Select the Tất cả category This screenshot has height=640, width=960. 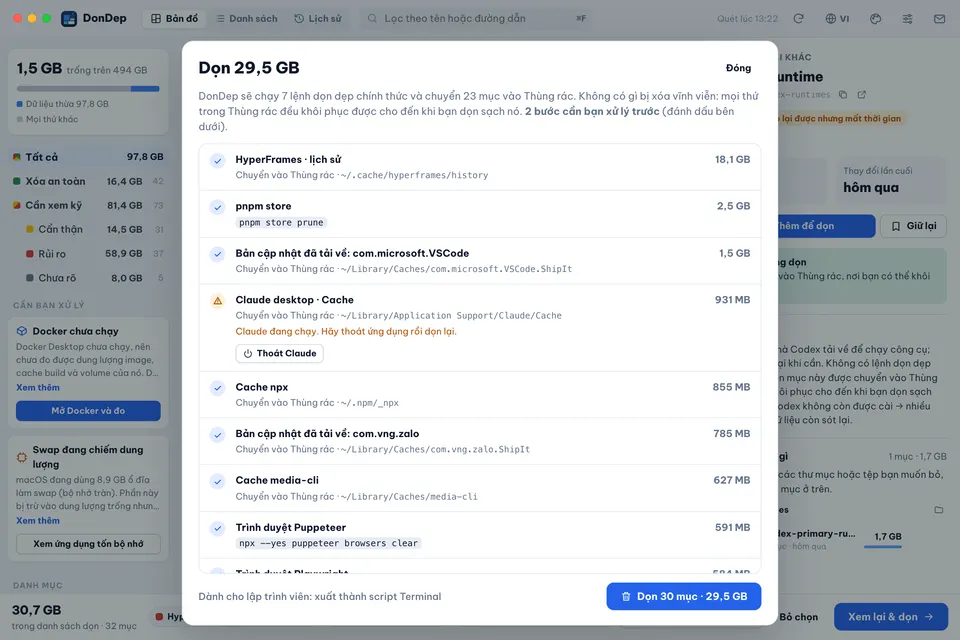[88, 157]
